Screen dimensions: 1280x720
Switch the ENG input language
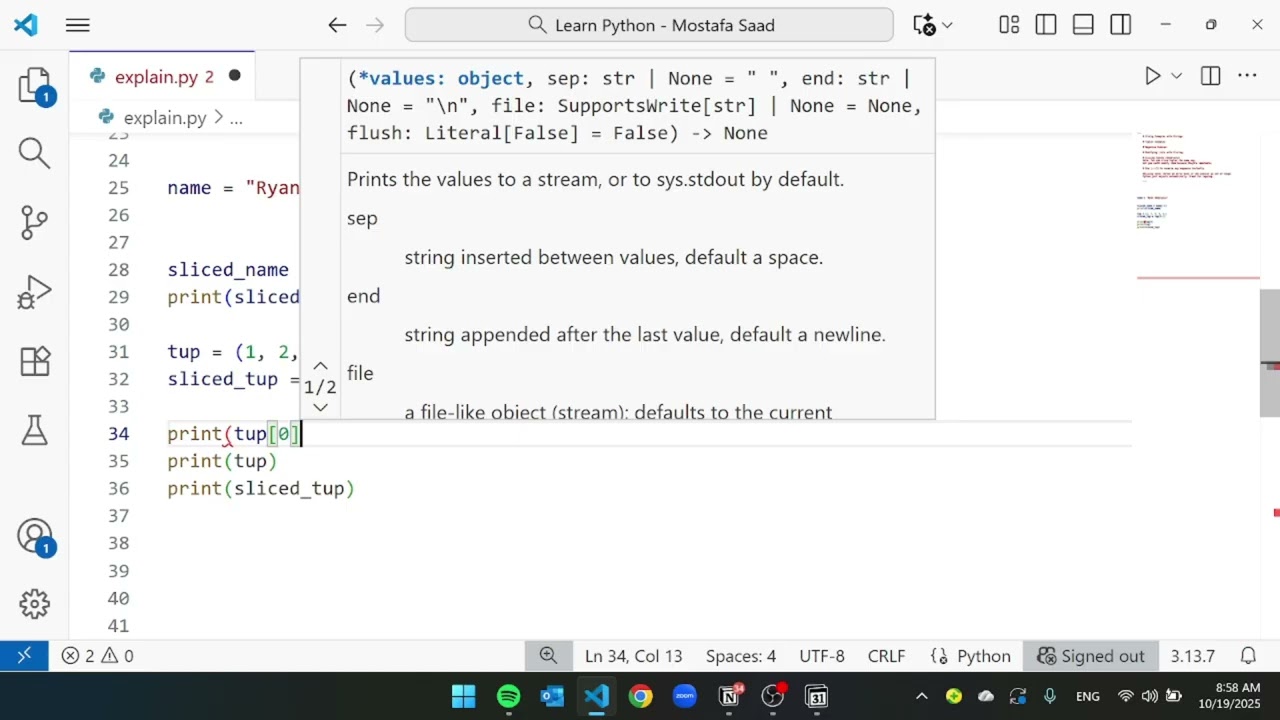[1088, 696]
